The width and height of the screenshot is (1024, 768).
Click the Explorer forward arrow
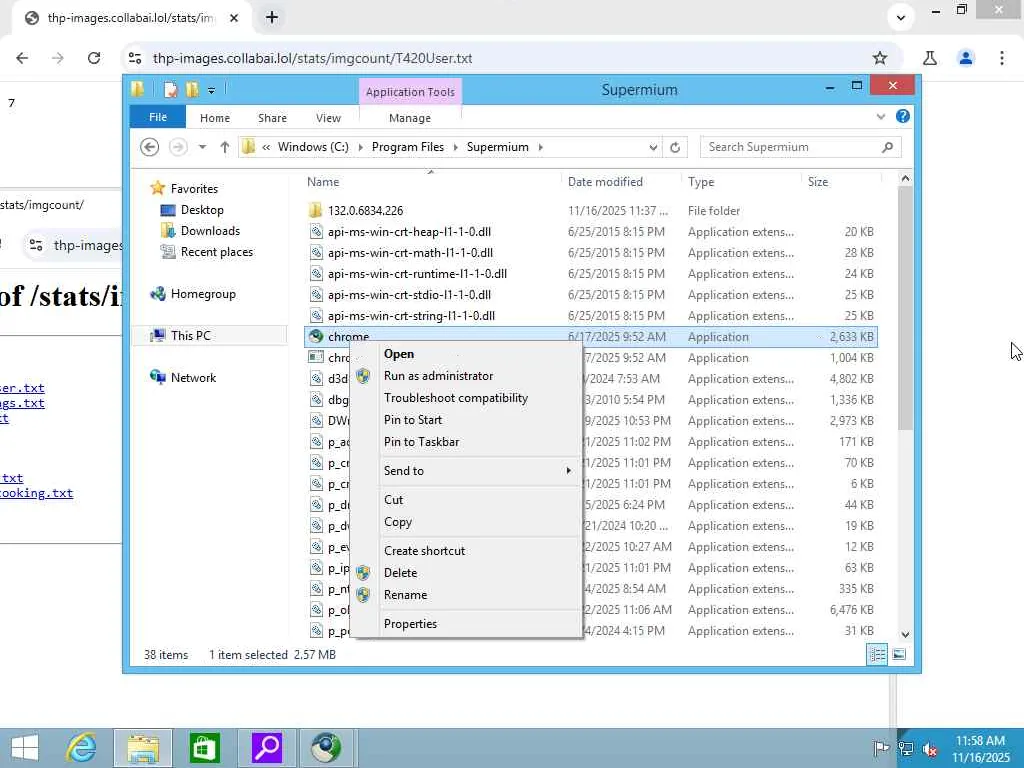[x=178, y=147]
